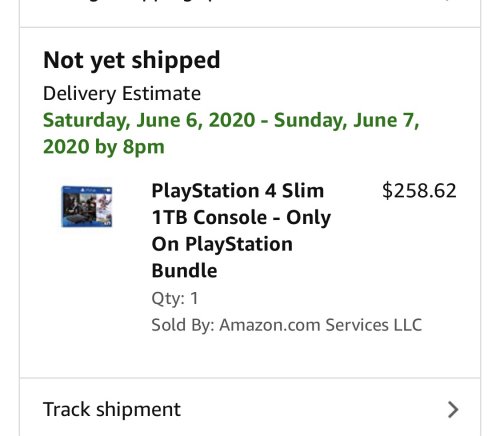Select the green 2020 by 8pm text
The height and width of the screenshot is (436, 500).
point(104,147)
